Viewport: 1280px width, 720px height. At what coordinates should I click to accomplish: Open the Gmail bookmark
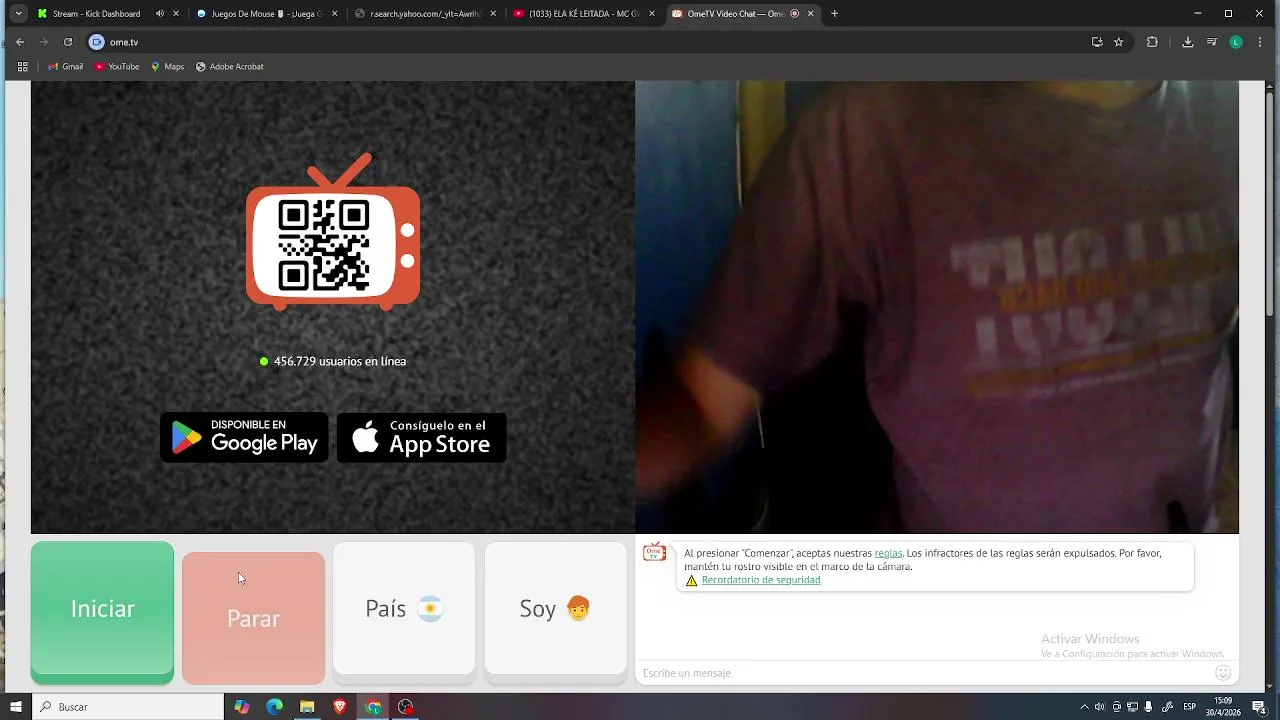(x=65, y=67)
